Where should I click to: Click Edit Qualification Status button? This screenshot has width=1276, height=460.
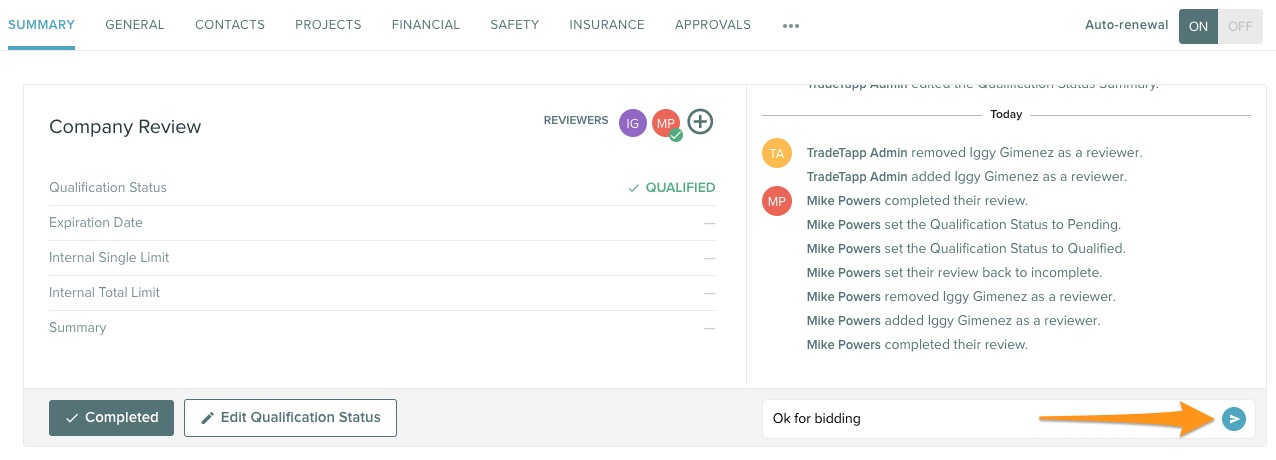290,418
